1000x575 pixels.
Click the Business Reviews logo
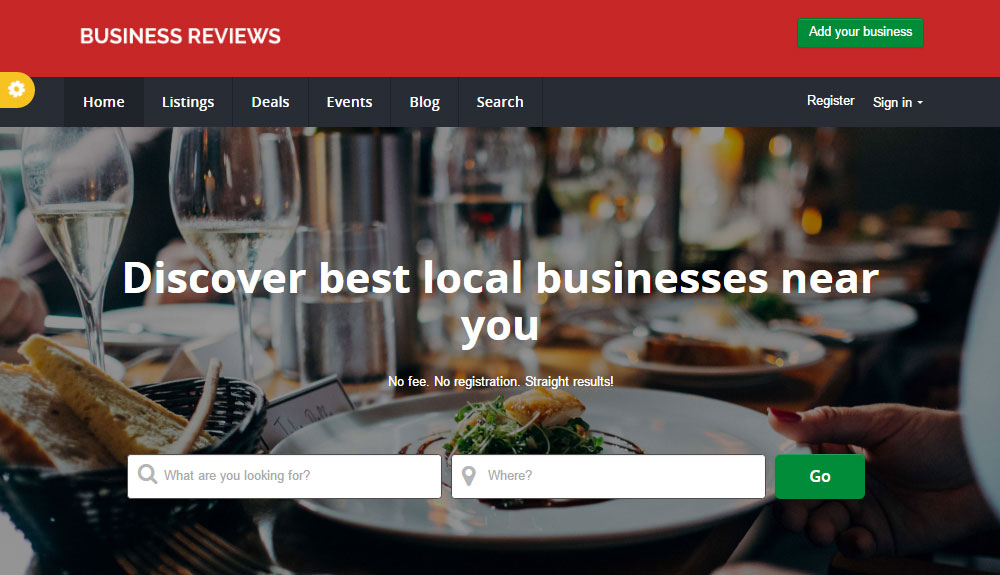(180, 36)
